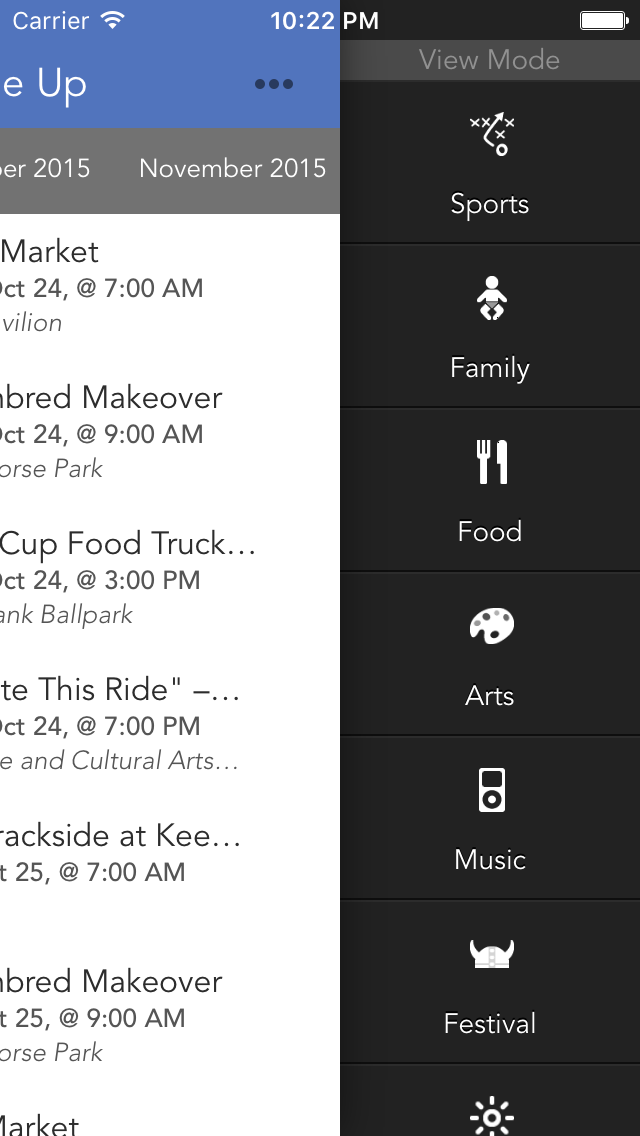Switch to November 2015 tab
Viewport: 640px width, 1136px height.
(233, 168)
